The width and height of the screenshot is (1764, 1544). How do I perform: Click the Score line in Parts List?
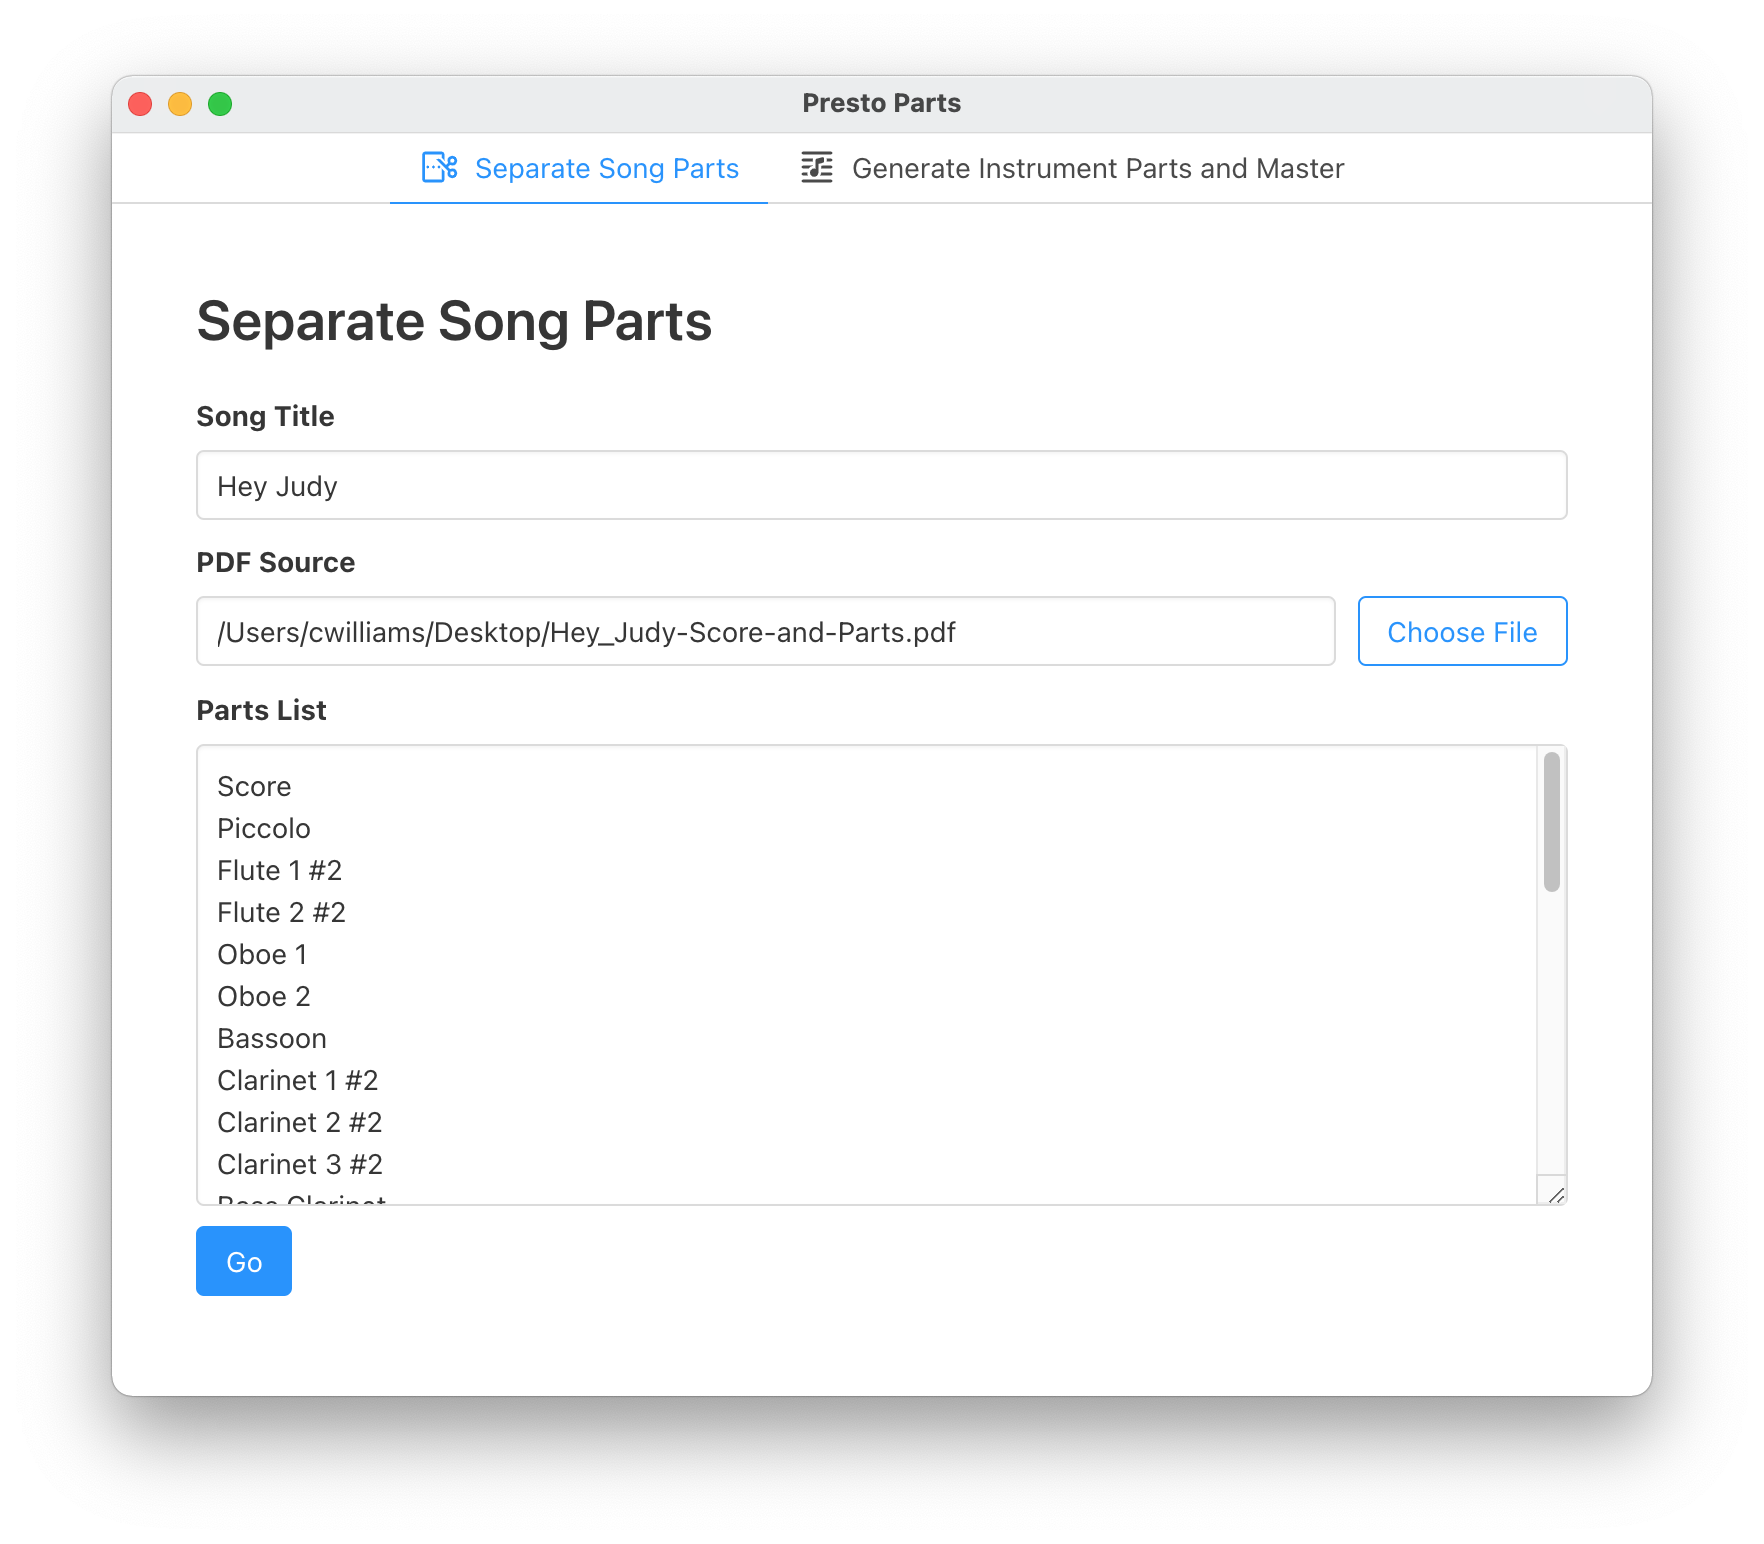point(254,787)
